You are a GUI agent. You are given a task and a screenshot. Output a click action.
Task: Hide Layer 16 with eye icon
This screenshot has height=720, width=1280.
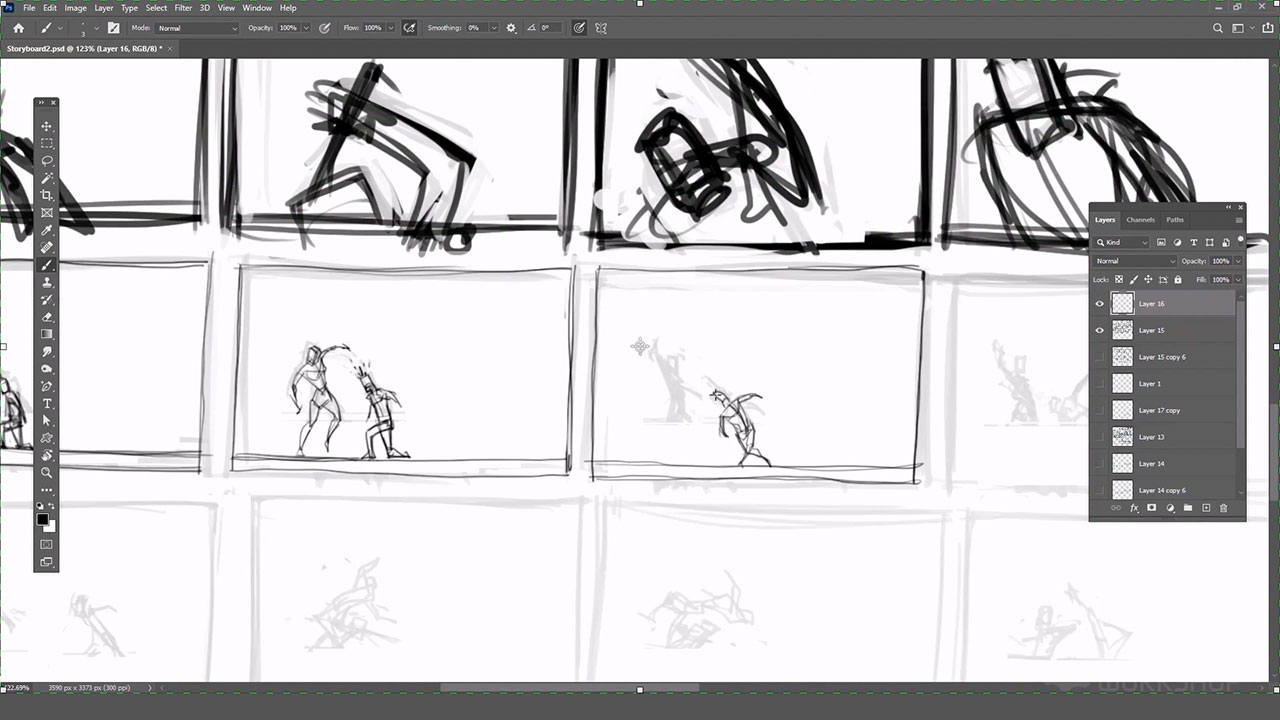click(x=1100, y=304)
